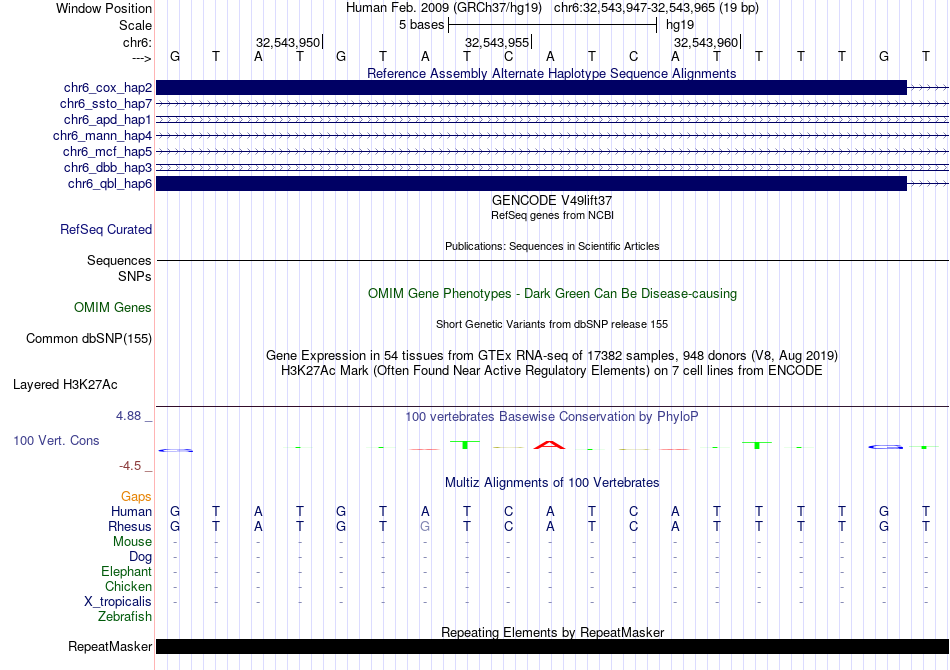Open Reference Assembly Alternate Haplotype Sequence Alignments title
This screenshot has width=950, height=670.
coord(552,74)
